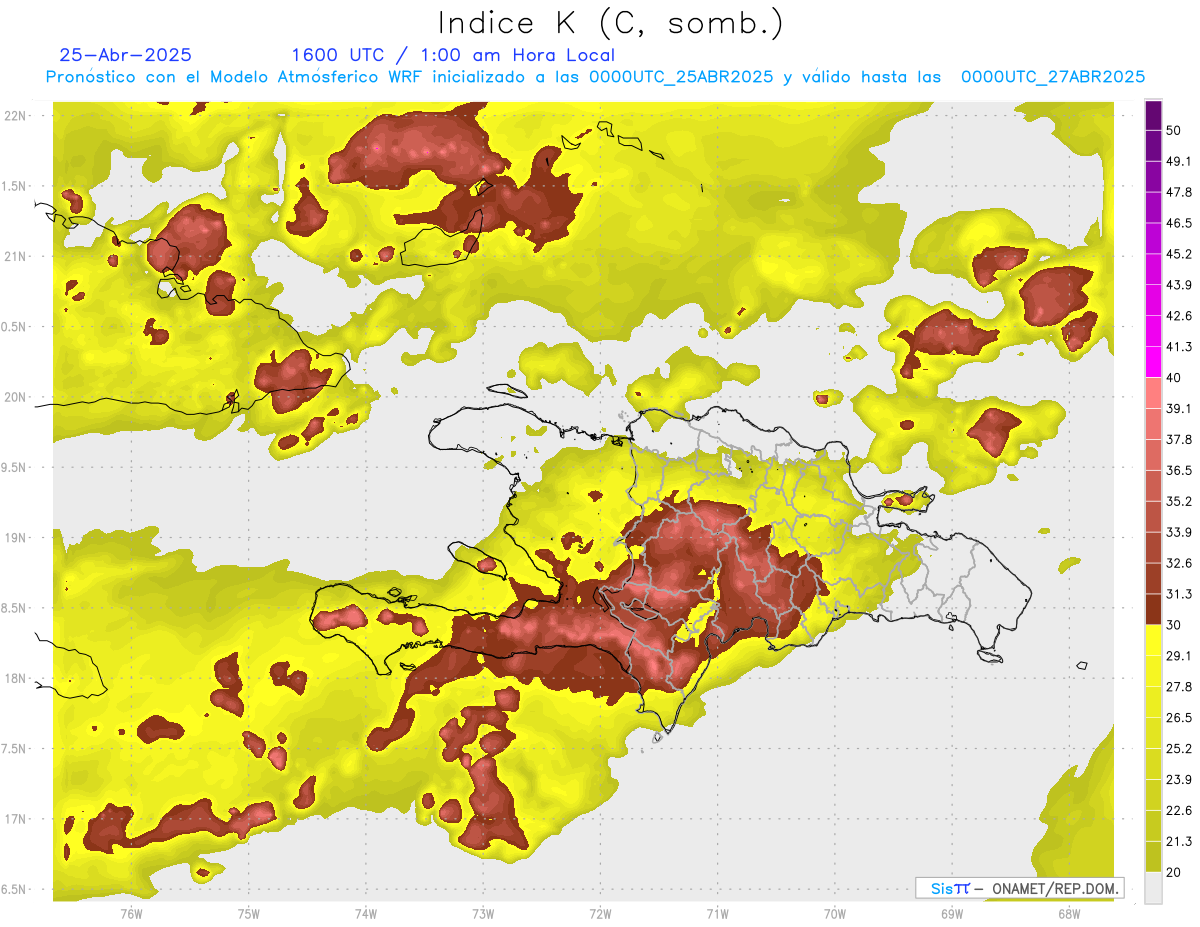Screen dimensions: 1200x927
Task: Click the dark brown swatch between 30 and 31.3
Action: click(1153, 609)
